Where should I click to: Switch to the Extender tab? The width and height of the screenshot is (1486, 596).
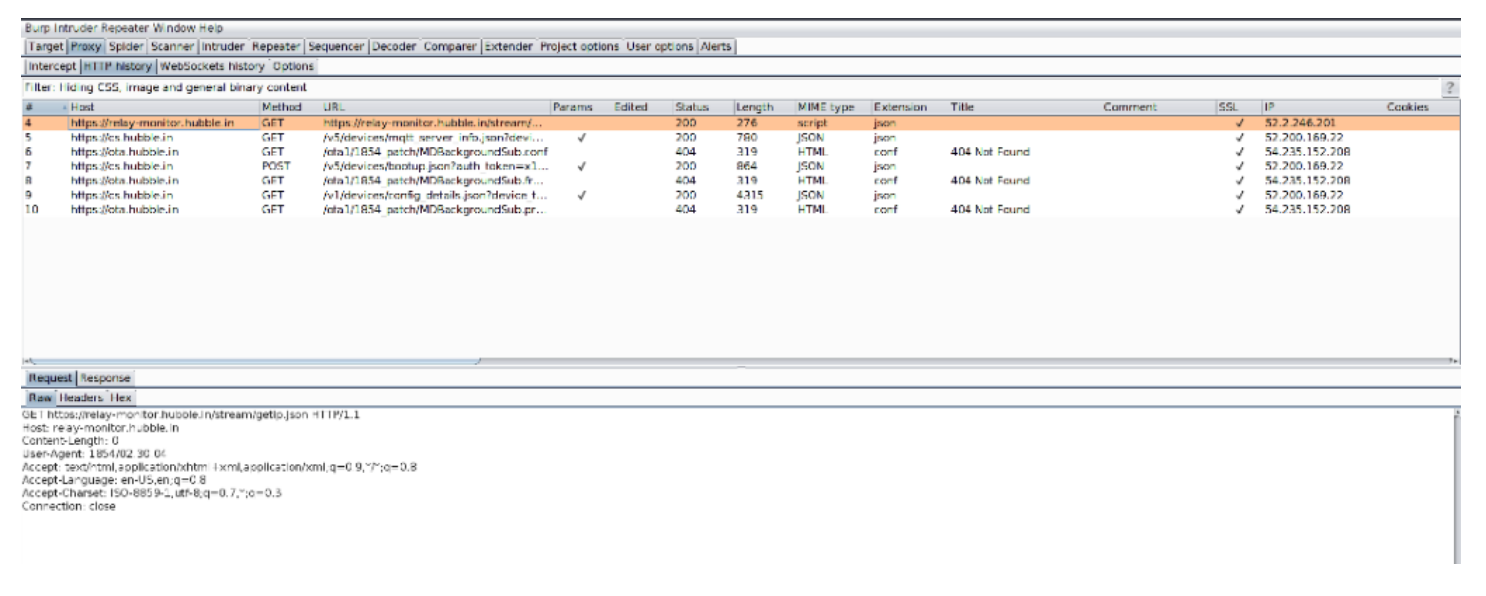click(509, 47)
